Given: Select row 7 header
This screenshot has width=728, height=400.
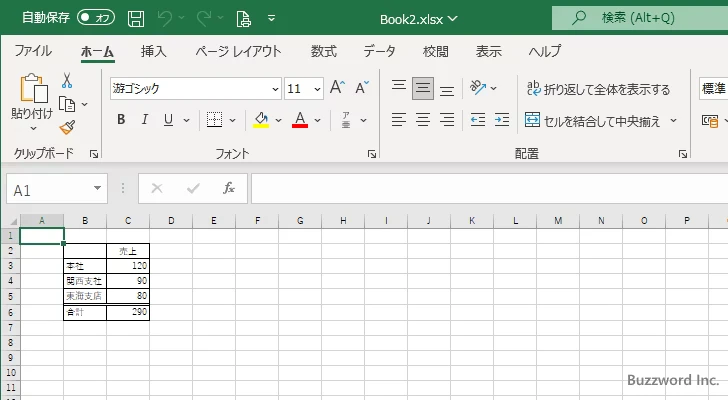Looking at the screenshot, I should point(10,328).
